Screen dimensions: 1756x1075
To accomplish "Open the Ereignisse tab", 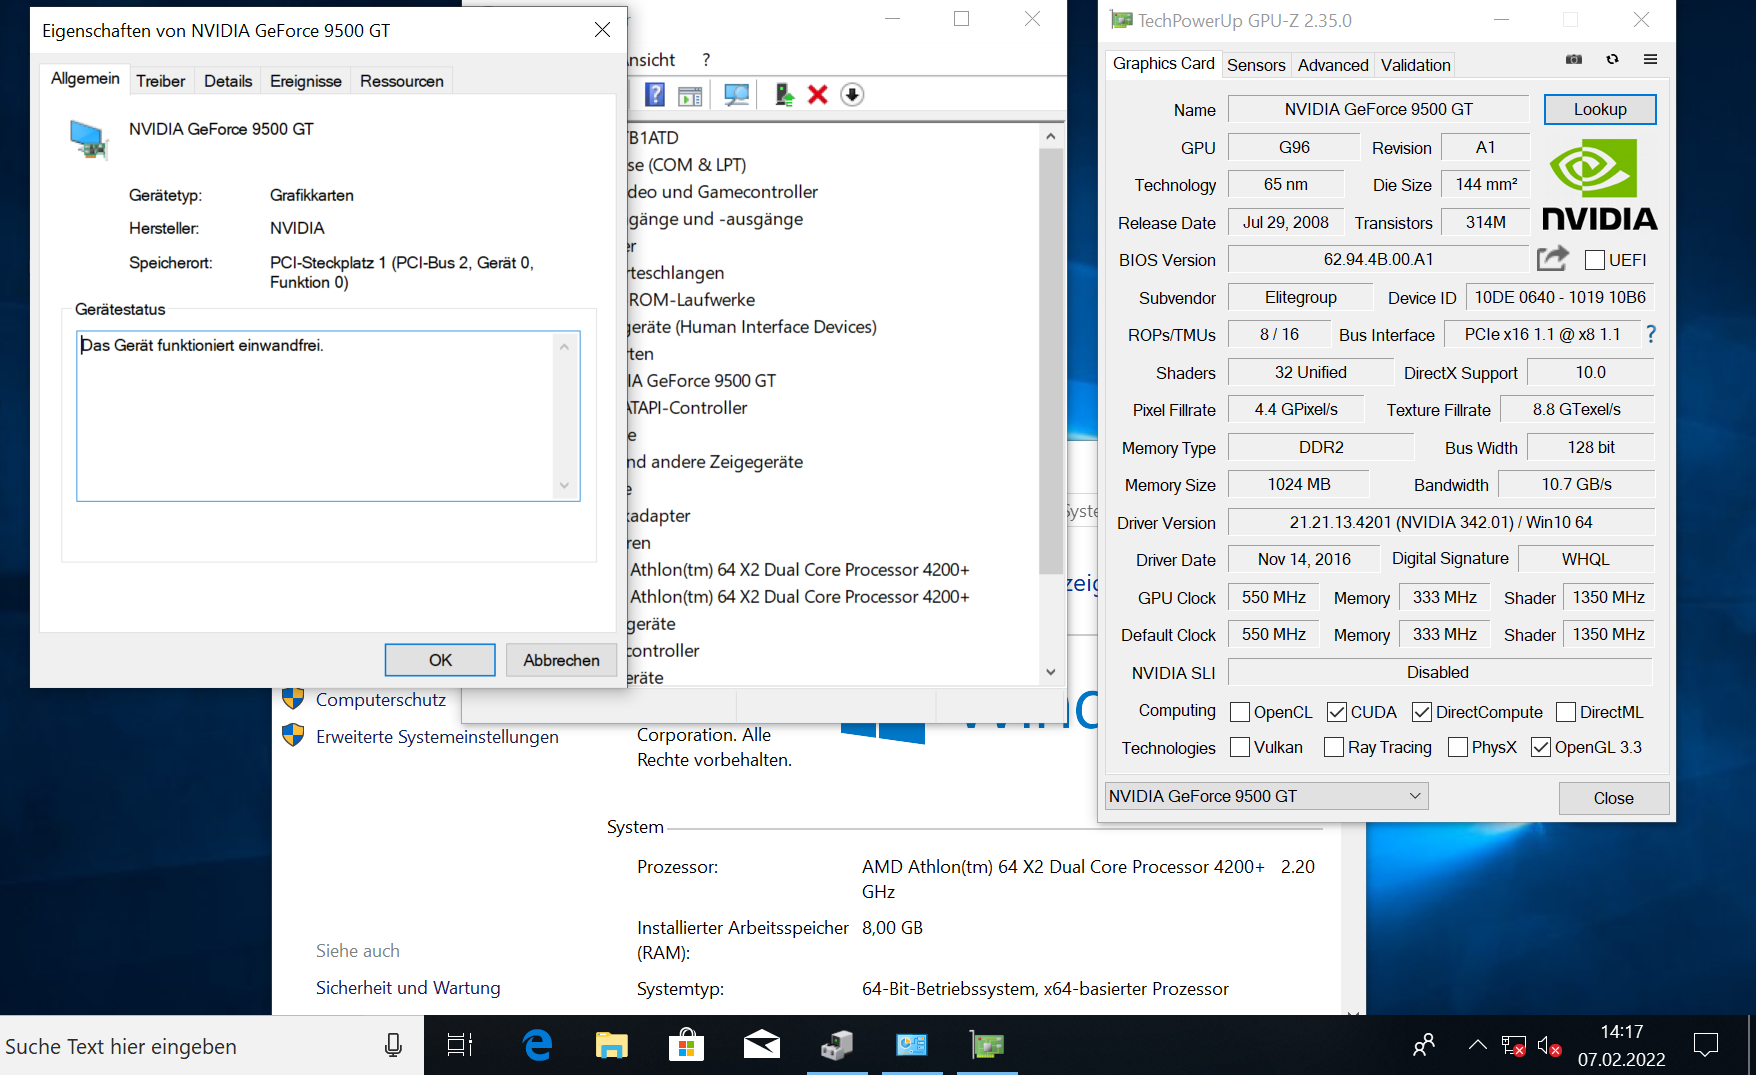I will (306, 81).
